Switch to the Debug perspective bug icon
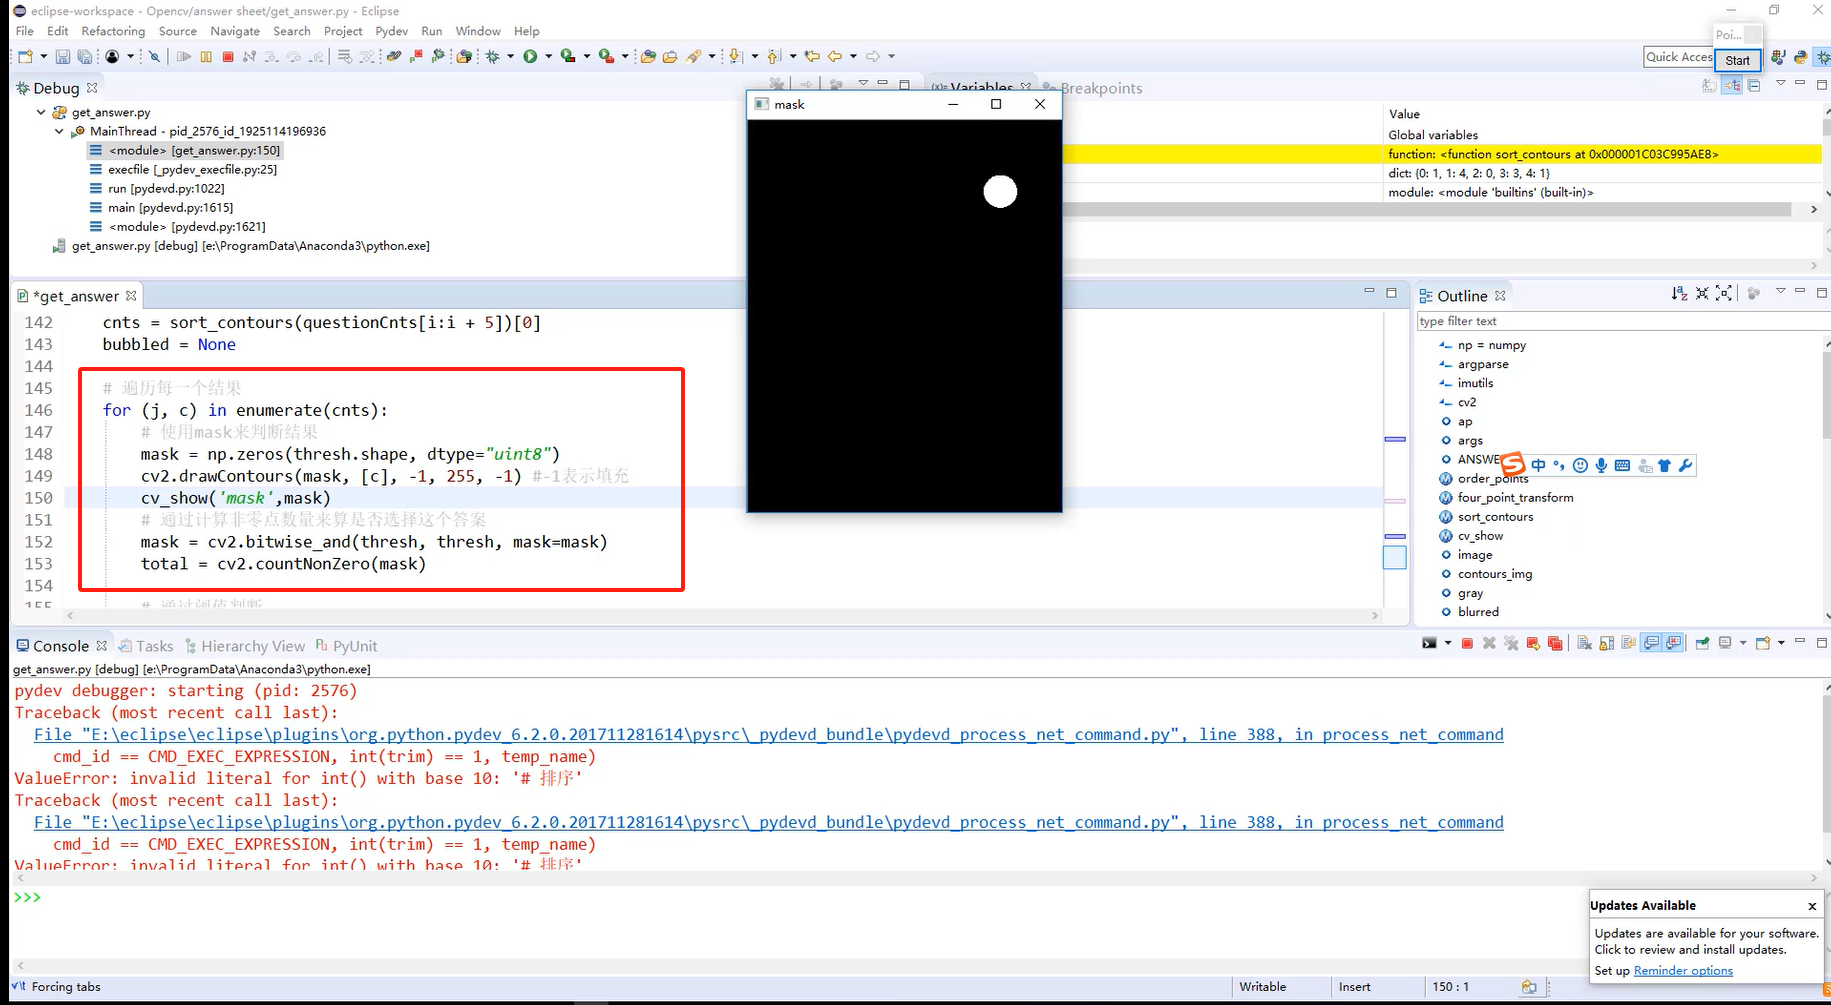 1823,58
